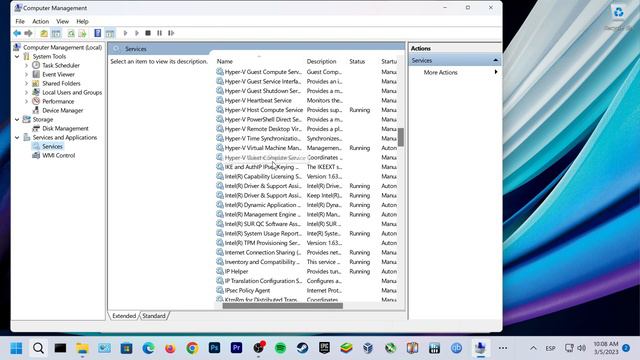The height and width of the screenshot is (360, 640).
Task: Collapse the Services section in Actions pane
Action: [496, 60]
